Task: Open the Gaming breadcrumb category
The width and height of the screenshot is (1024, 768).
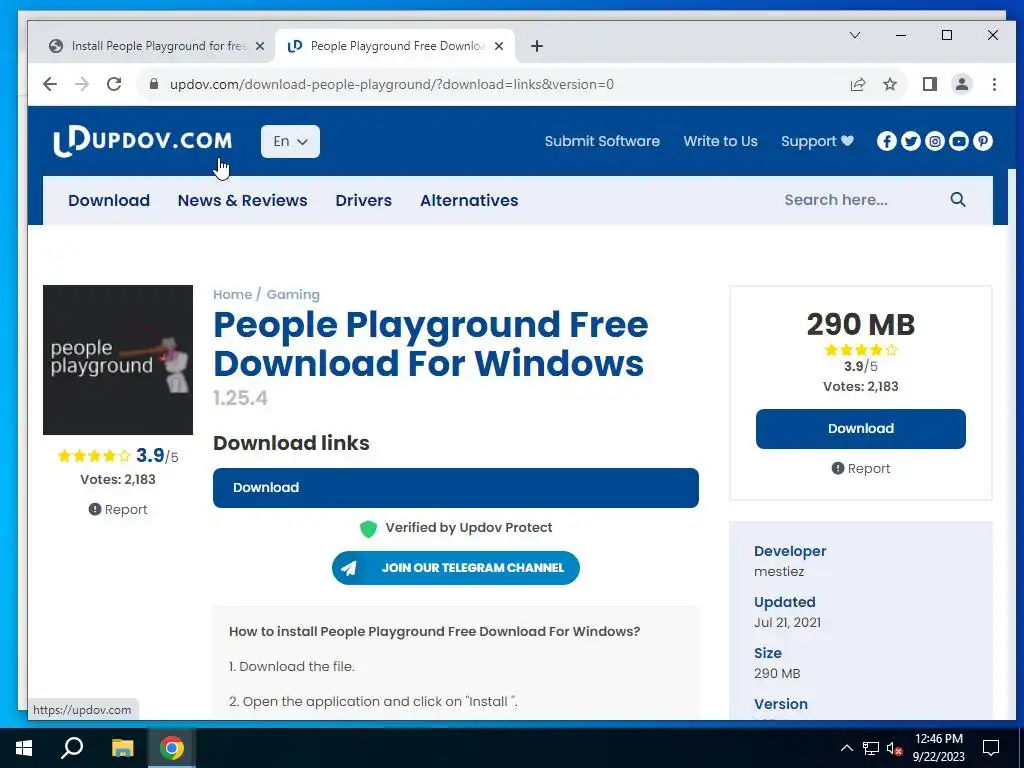Action: pos(293,295)
